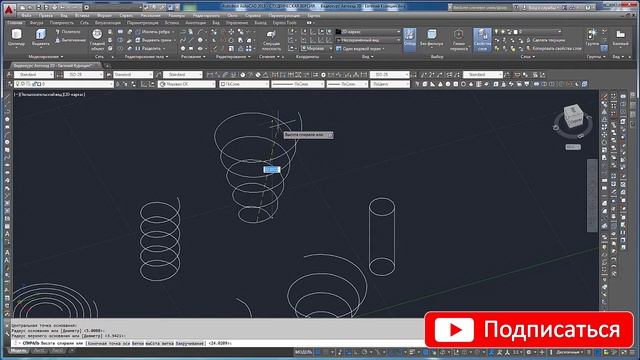This screenshot has width=640, height=360.
Task: Click the ViewCube in the viewport
Action: [x=573, y=116]
